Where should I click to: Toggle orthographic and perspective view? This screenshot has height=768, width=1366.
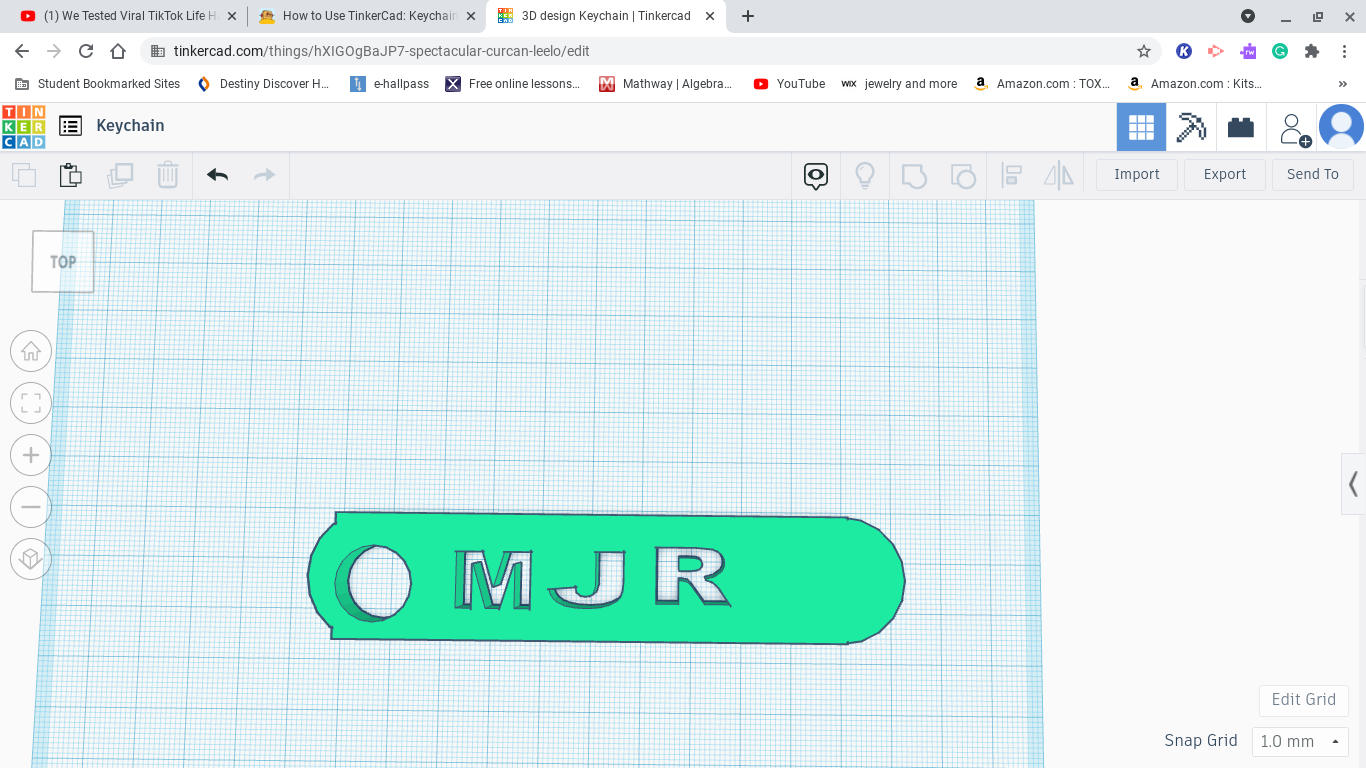[x=30, y=559]
